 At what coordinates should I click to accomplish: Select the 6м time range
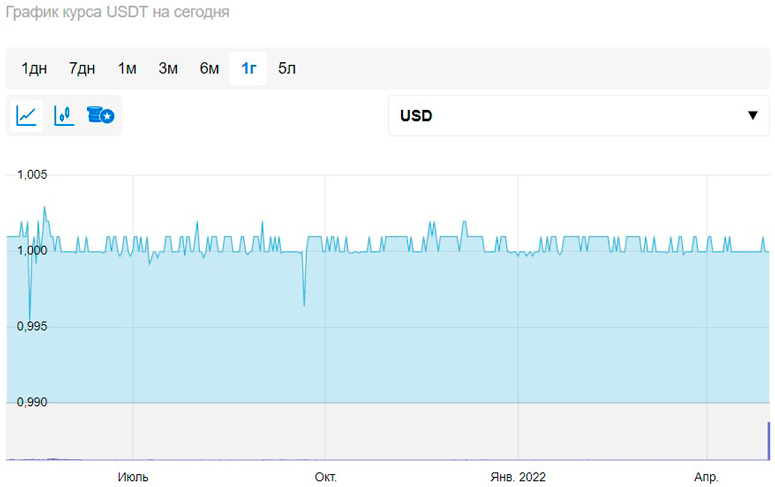click(209, 68)
